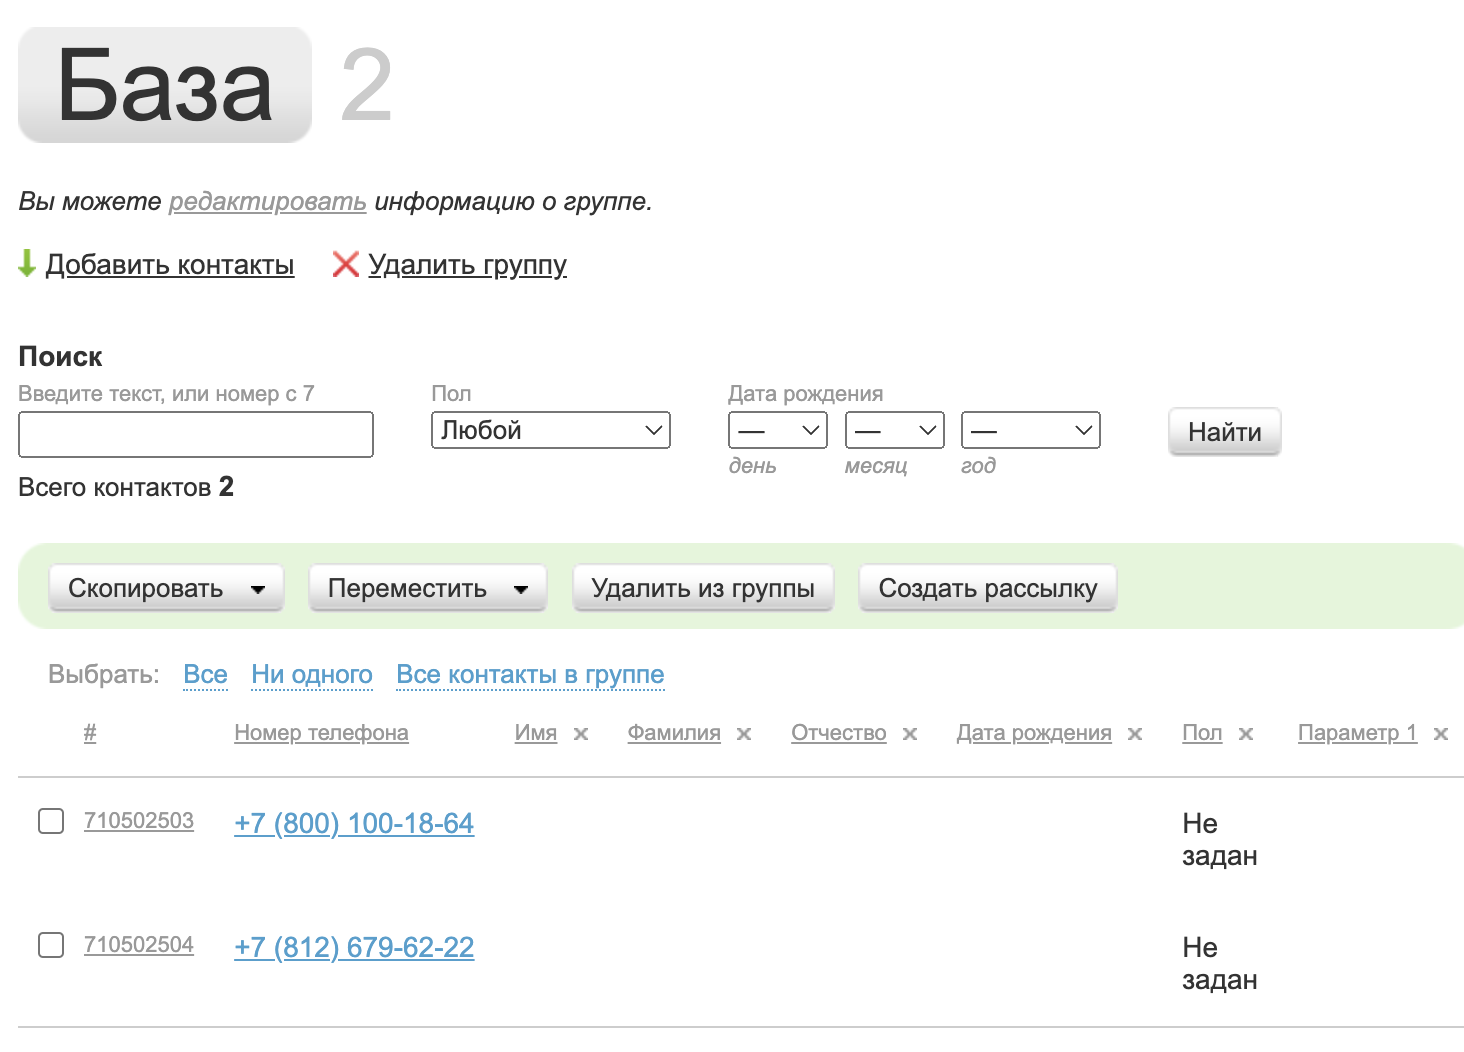Remove the Дата рождения column with its x icon
Screen dimensions: 1464x1052
coord(1135,734)
